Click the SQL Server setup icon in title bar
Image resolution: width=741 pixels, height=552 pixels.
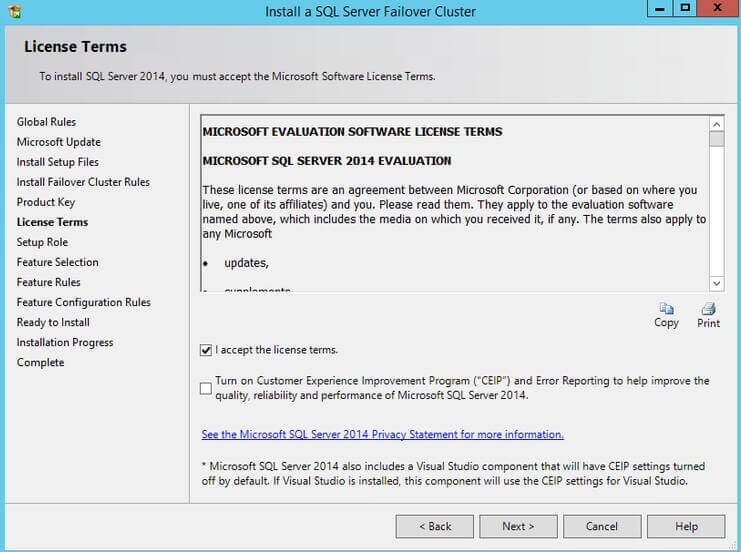15,11
